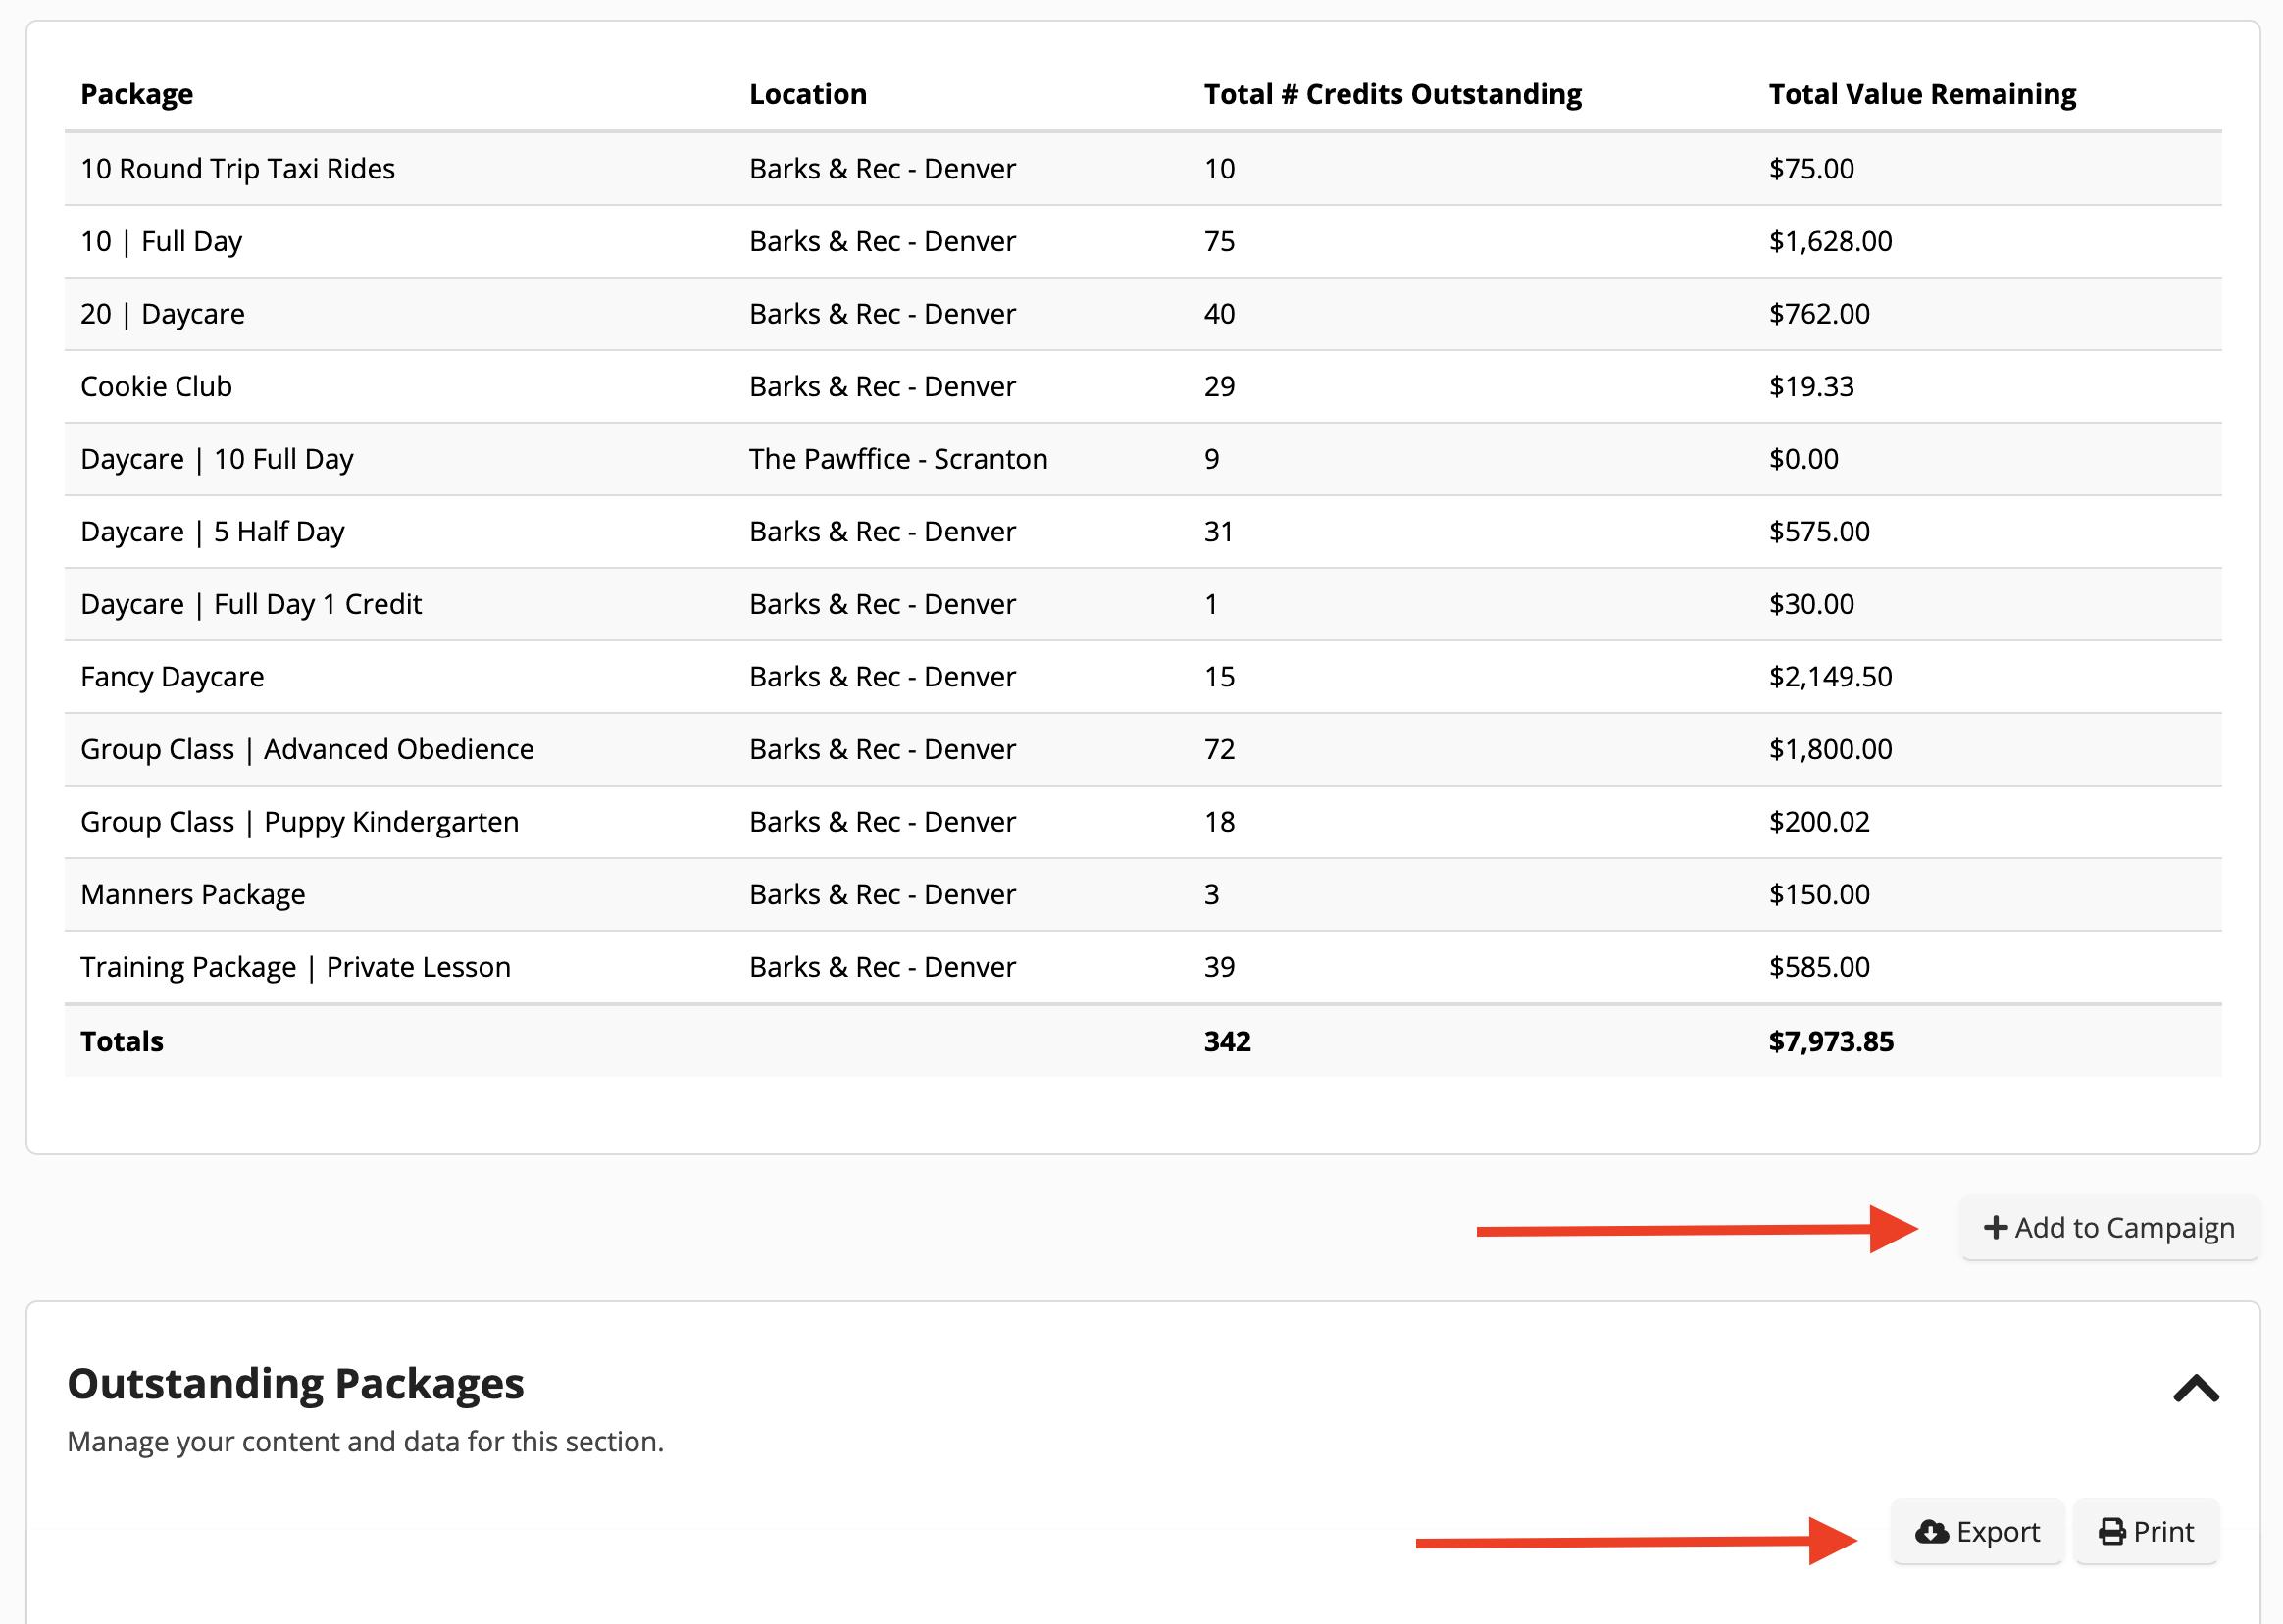
Task: Print the Outstanding Packages report
Action: 2145,1531
